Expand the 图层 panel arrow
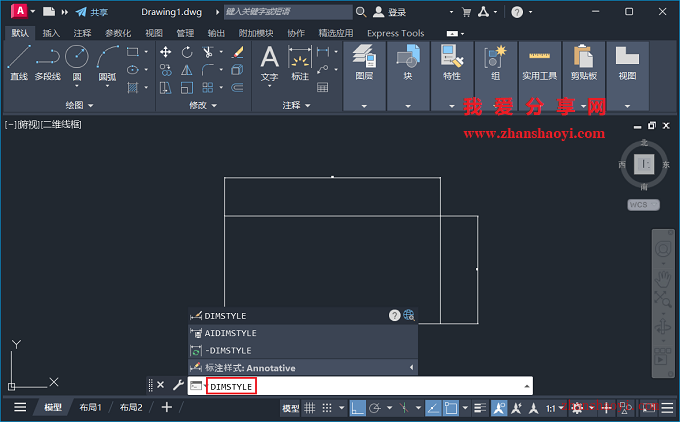Viewport: 680px width, 422px height. click(364, 106)
